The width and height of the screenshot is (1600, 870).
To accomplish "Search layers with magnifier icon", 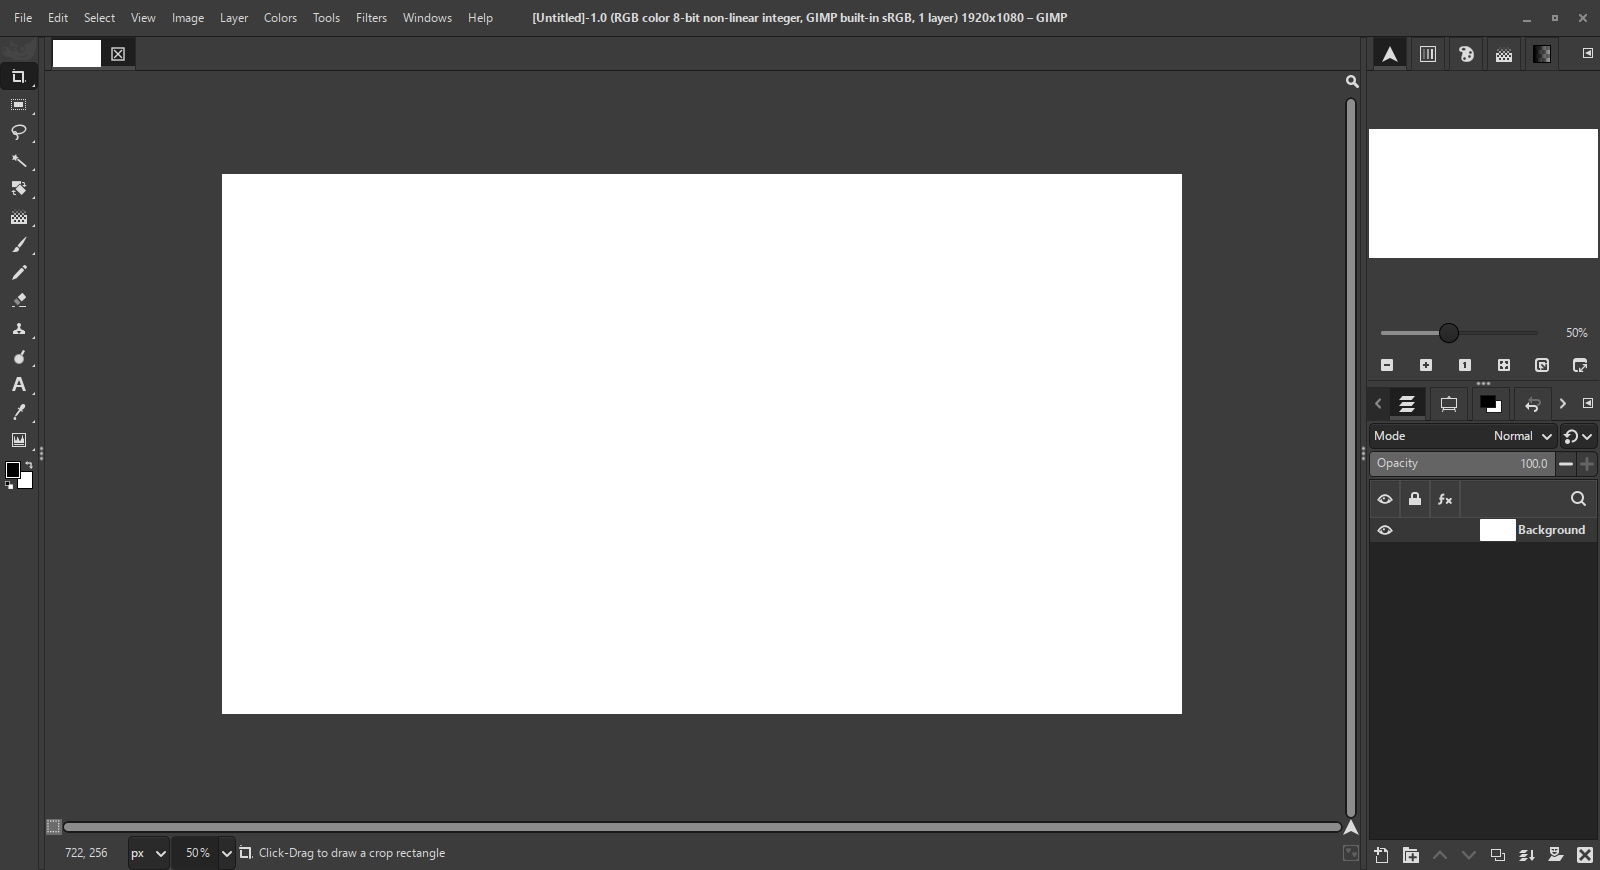I will (x=1578, y=499).
